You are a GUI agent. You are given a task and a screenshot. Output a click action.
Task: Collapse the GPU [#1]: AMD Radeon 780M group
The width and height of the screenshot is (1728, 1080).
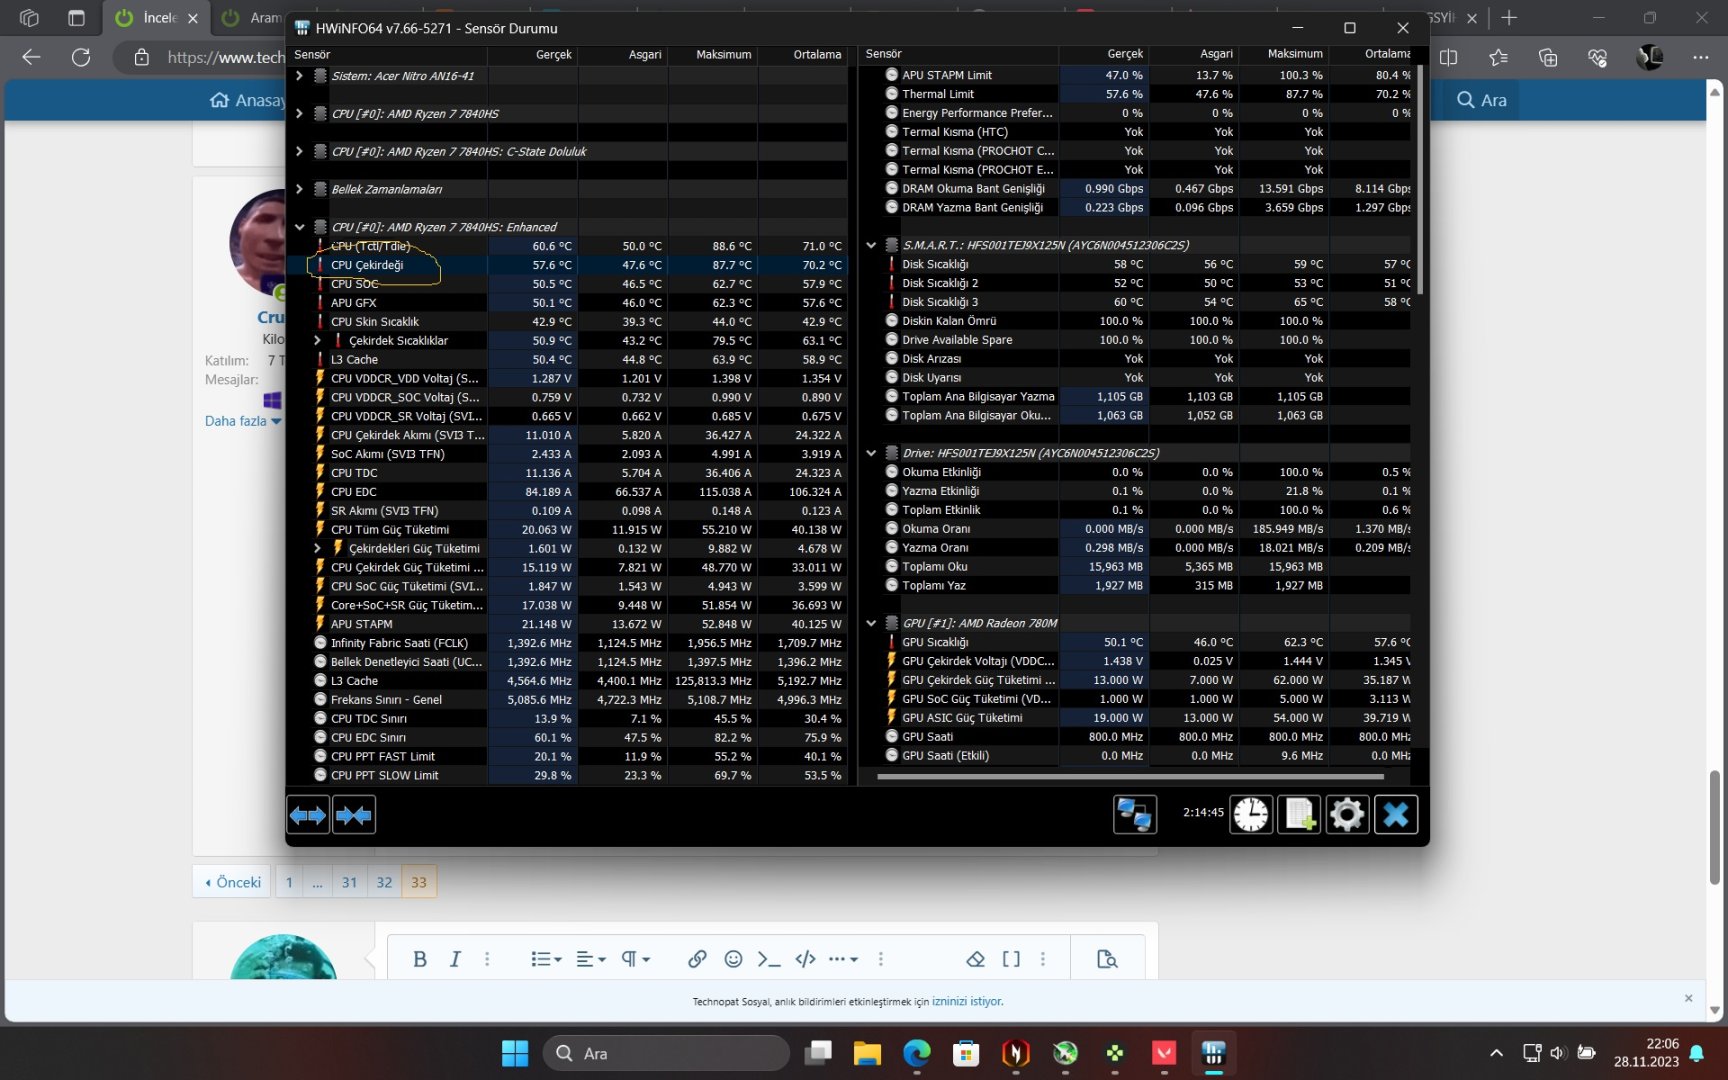coord(871,623)
